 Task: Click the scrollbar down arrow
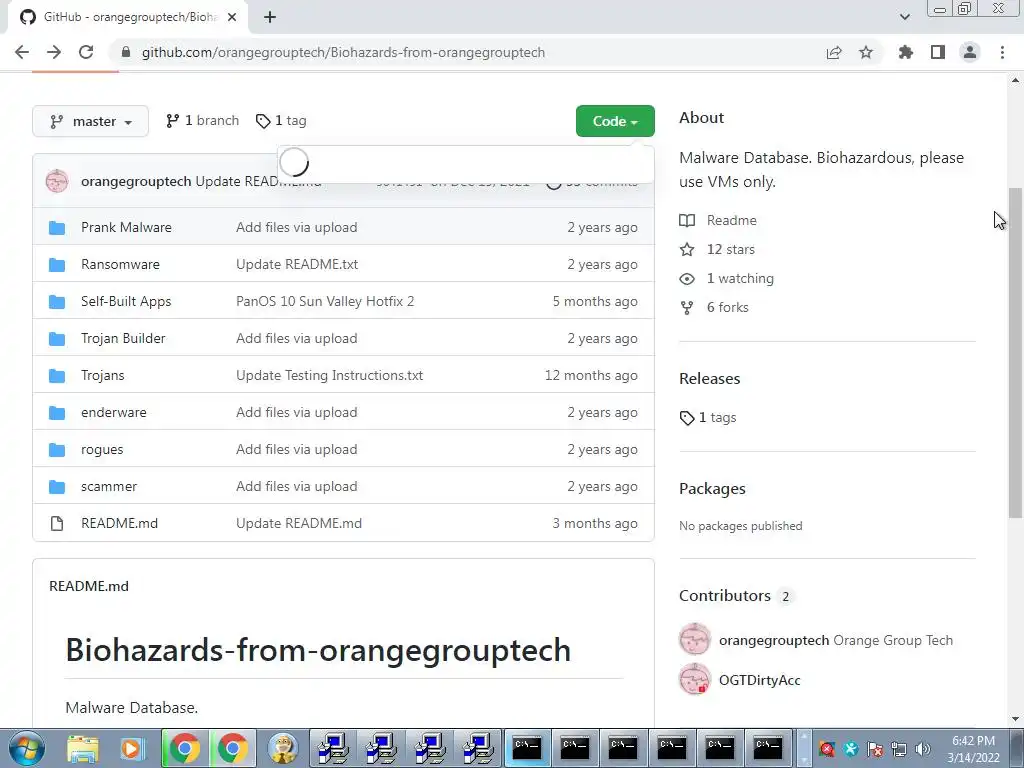coord(1015,719)
